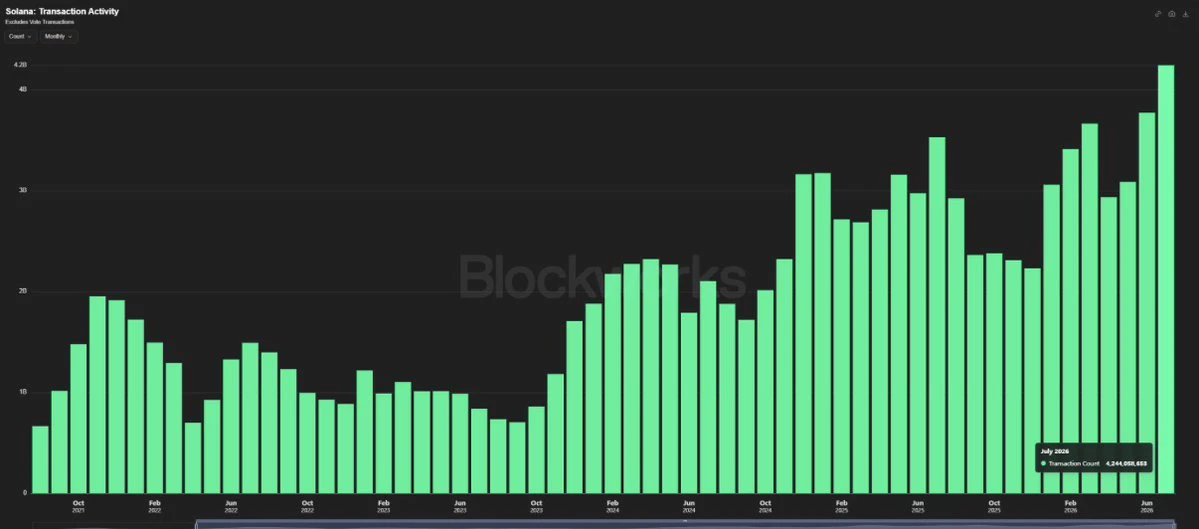Open the Monthly interval dropdown
Viewport: 1199px width, 529px height.
(x=59, y=37)
